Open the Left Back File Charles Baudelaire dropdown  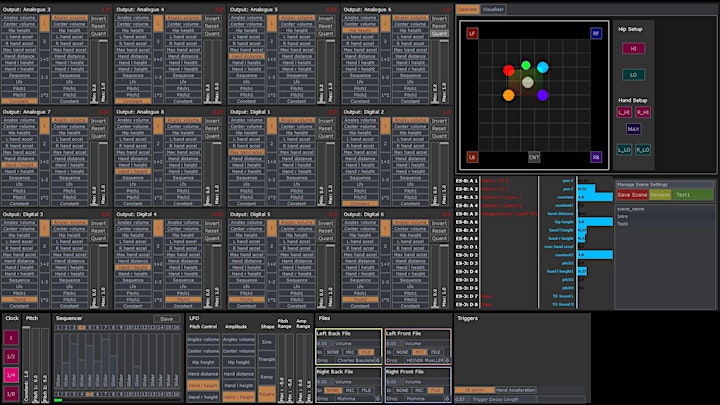[x=358, y=360]
